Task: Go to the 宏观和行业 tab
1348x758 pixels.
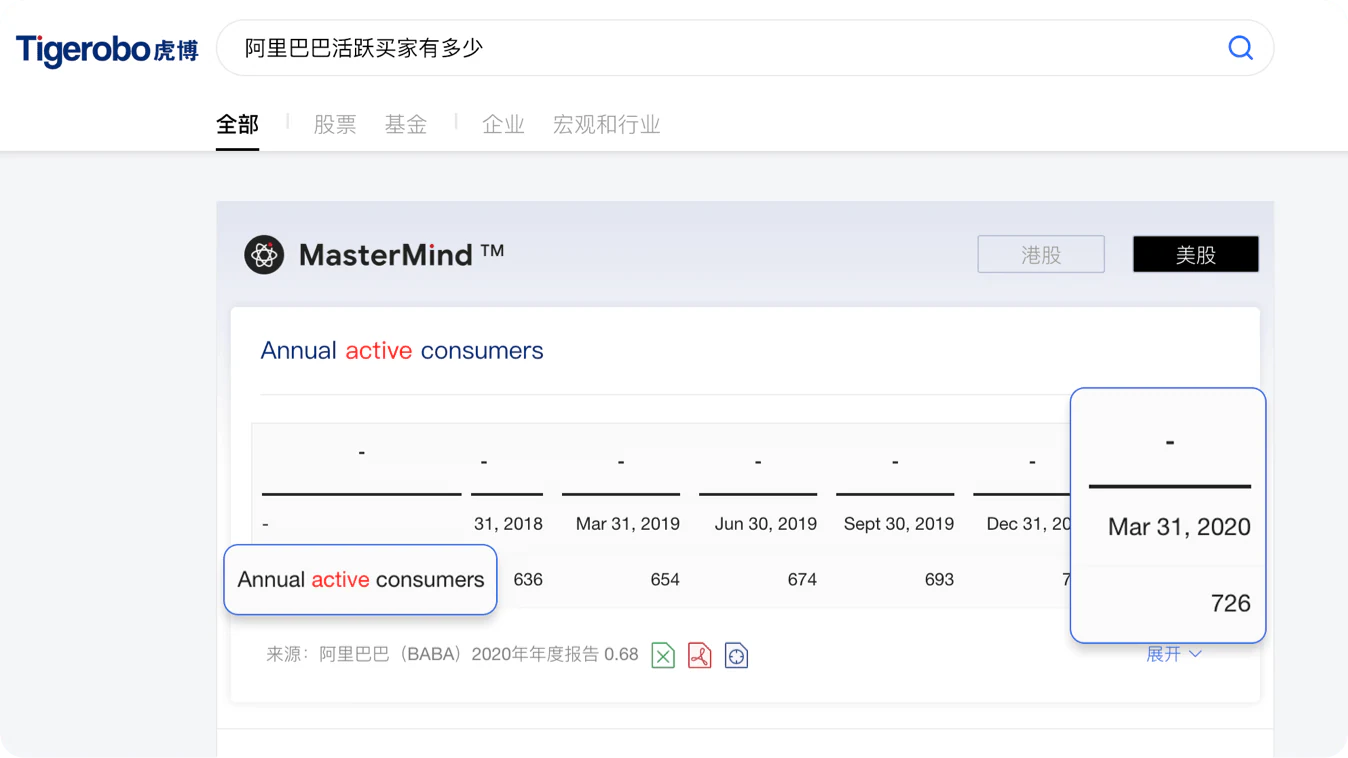Action: (607, 125)
